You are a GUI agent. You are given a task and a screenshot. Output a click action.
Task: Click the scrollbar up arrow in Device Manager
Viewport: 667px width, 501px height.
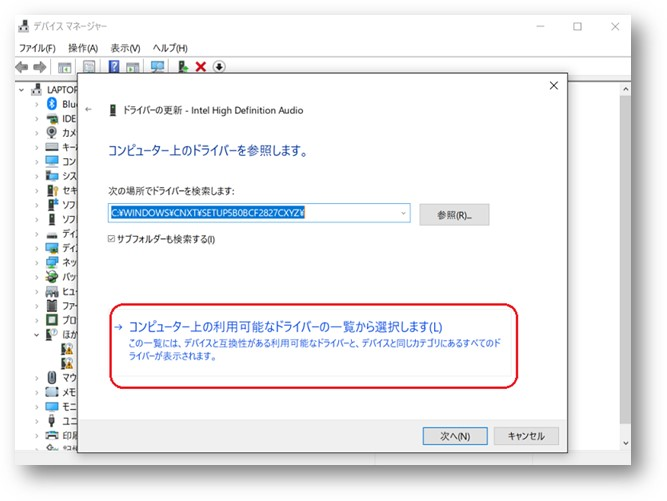625,89
